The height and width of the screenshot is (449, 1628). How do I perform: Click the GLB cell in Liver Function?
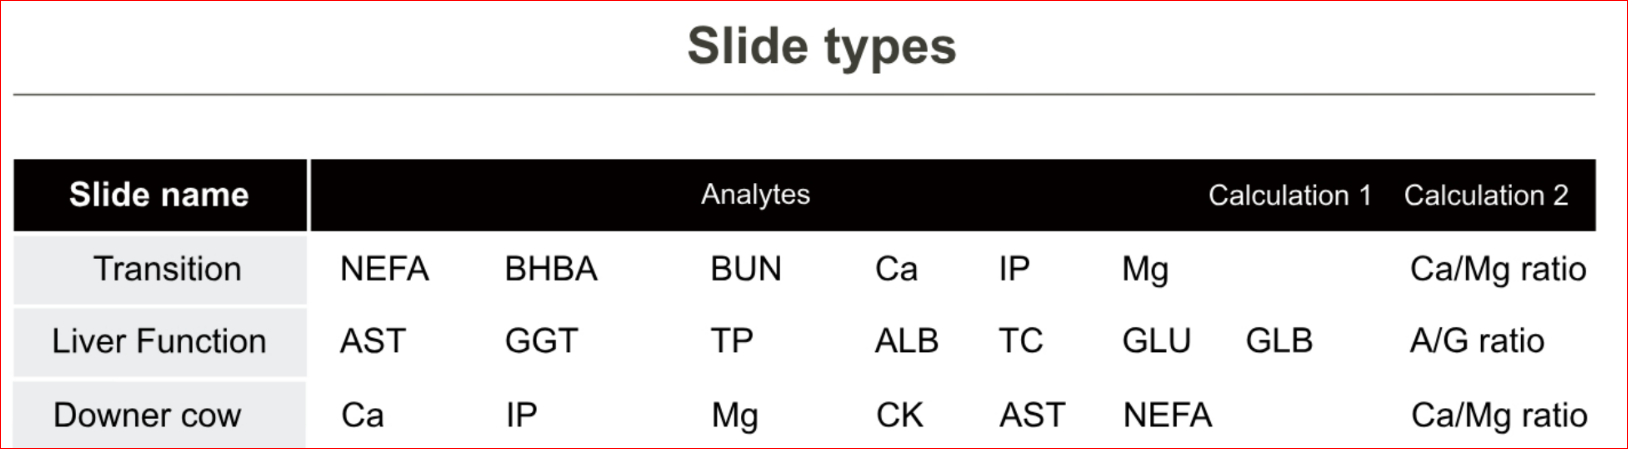[1278, 342]
